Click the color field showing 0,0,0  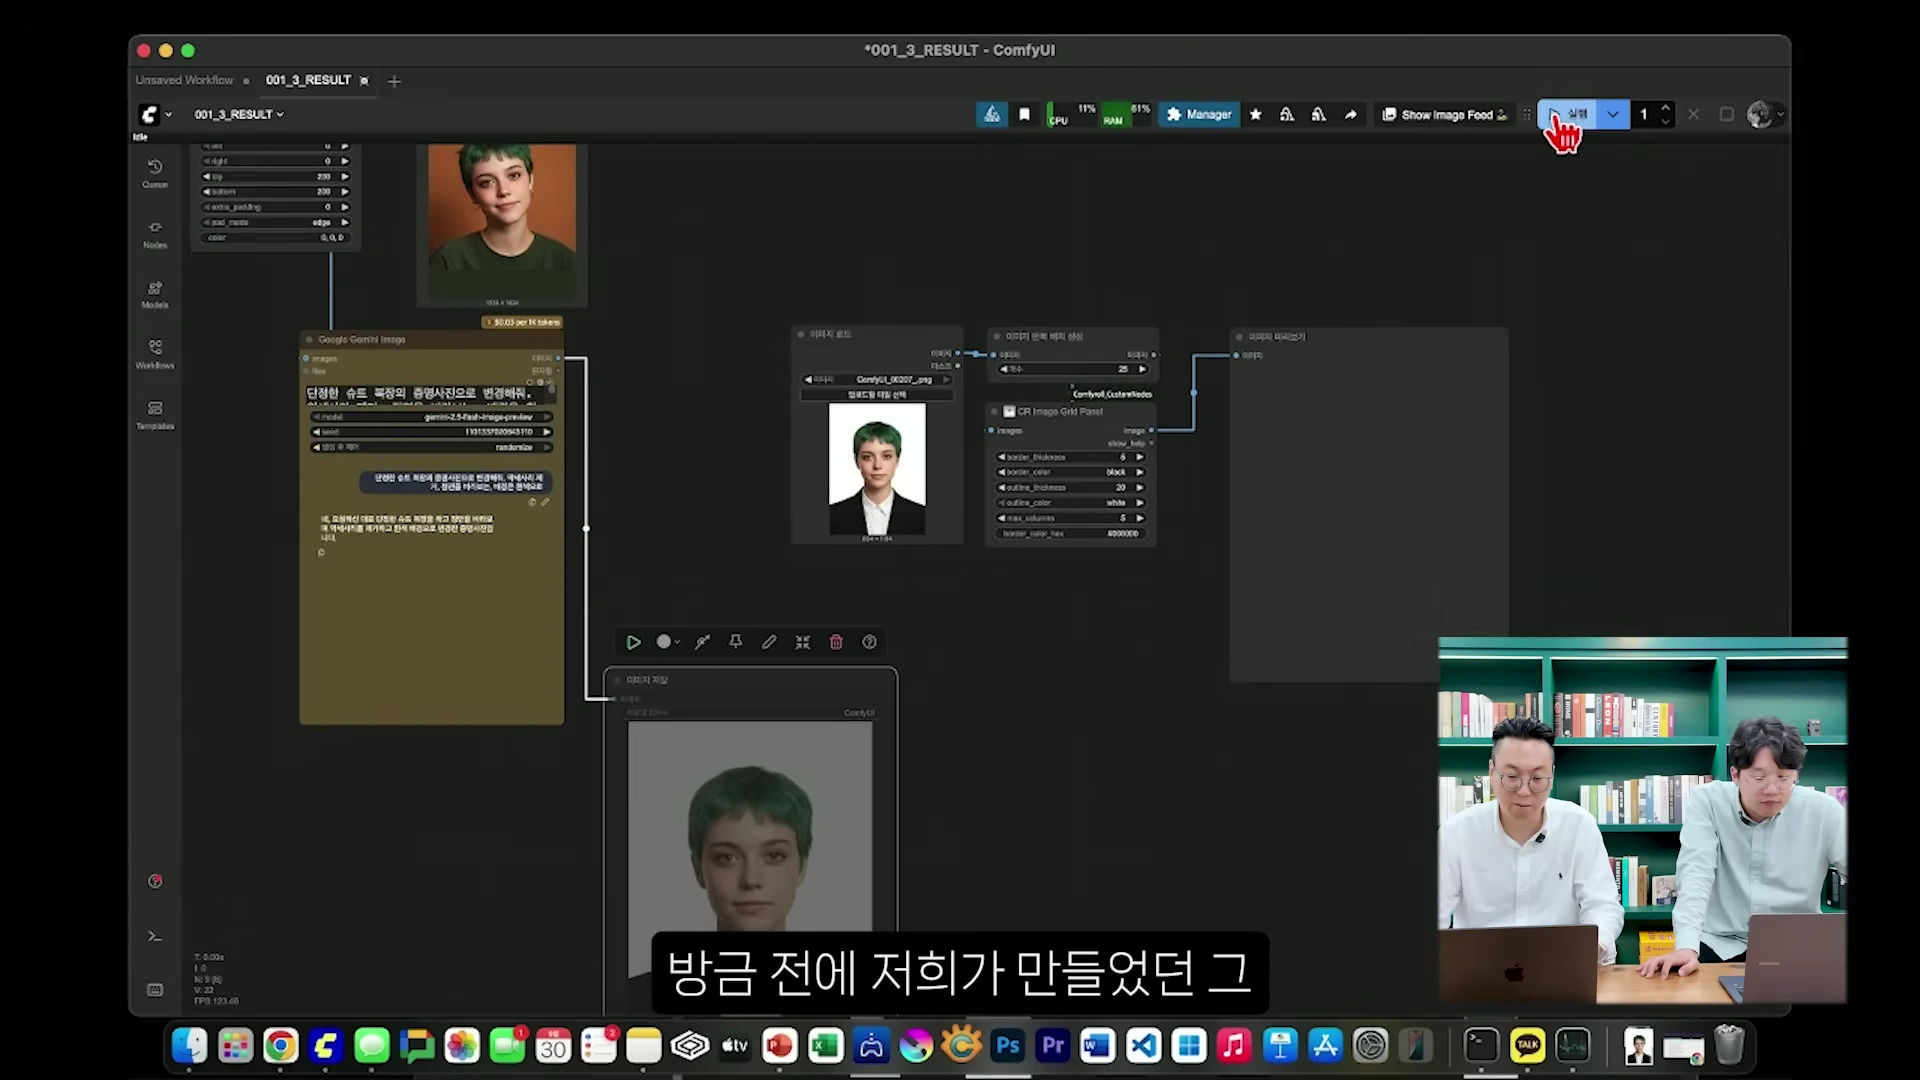click(x=276, y=238)
